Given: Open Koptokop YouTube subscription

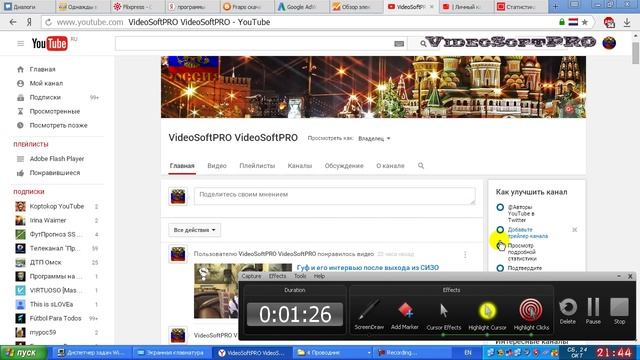Looking at the screenshot, I should (57, 207).
